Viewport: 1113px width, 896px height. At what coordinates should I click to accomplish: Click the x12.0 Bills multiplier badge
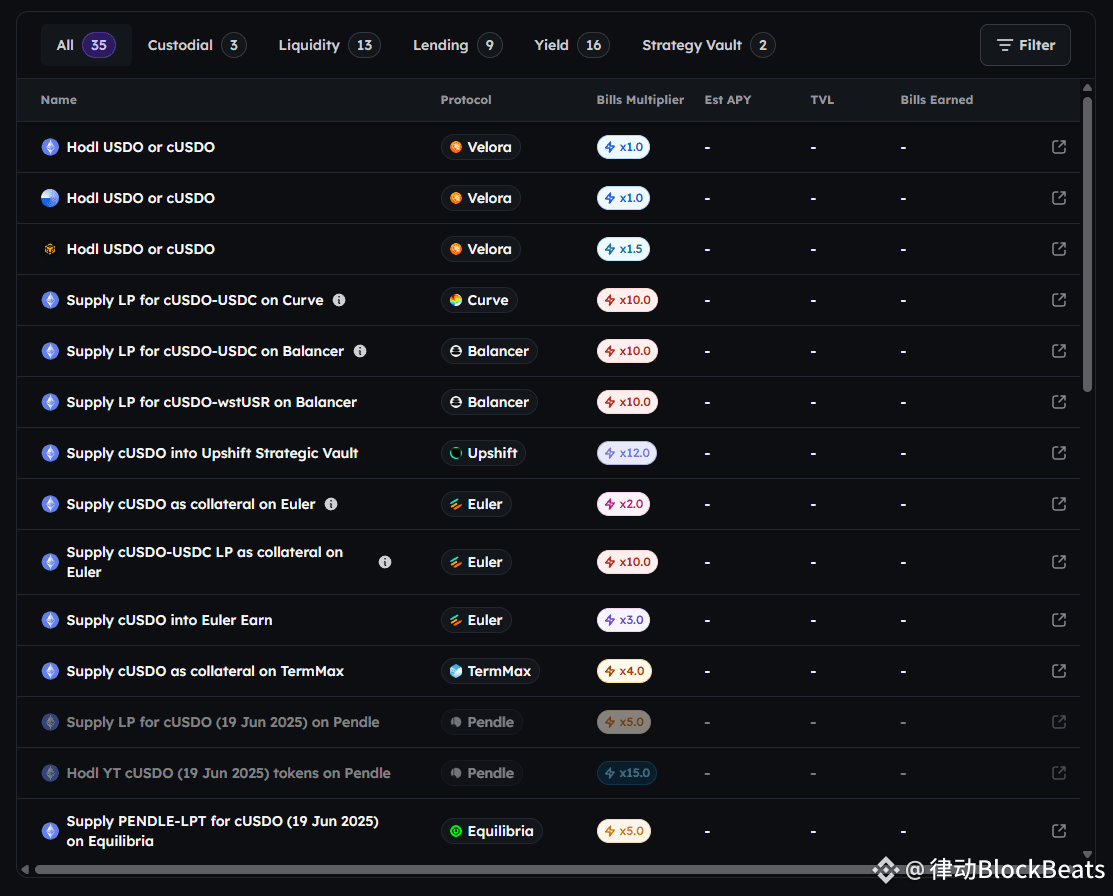click(627, 453)
